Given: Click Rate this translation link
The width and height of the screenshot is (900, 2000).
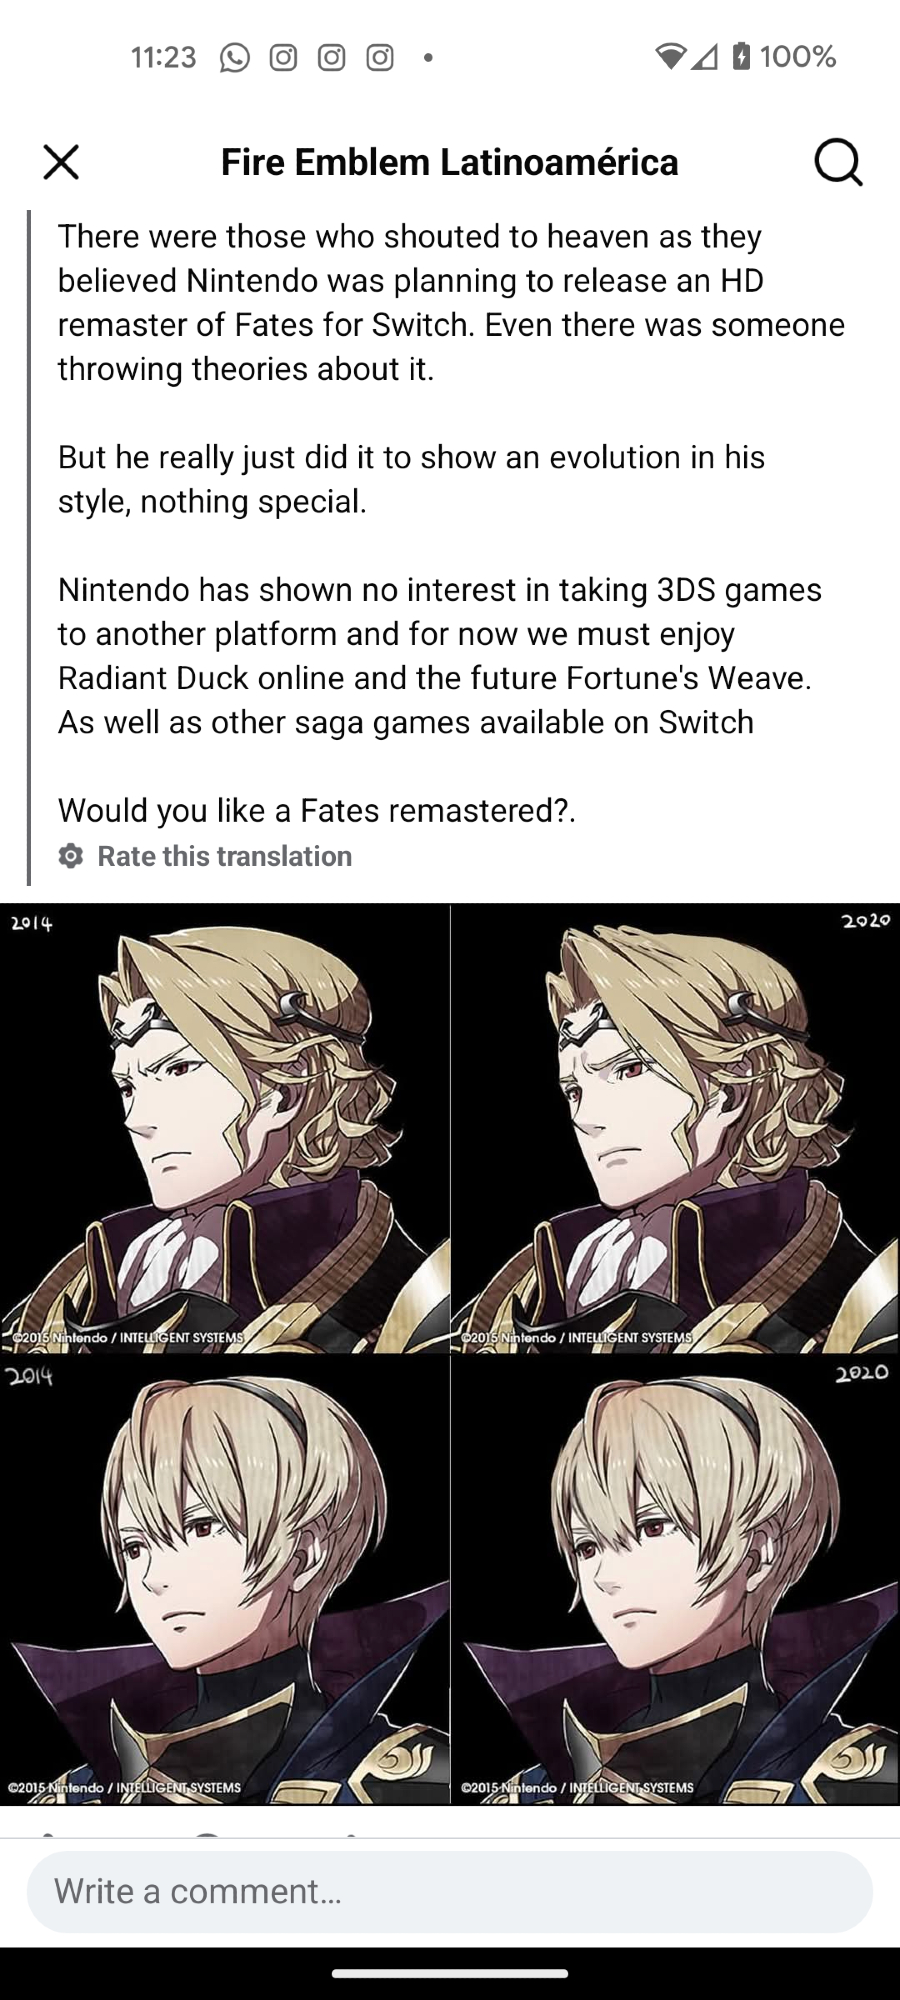Looking at the screenshot, I should tap(224, 856).
